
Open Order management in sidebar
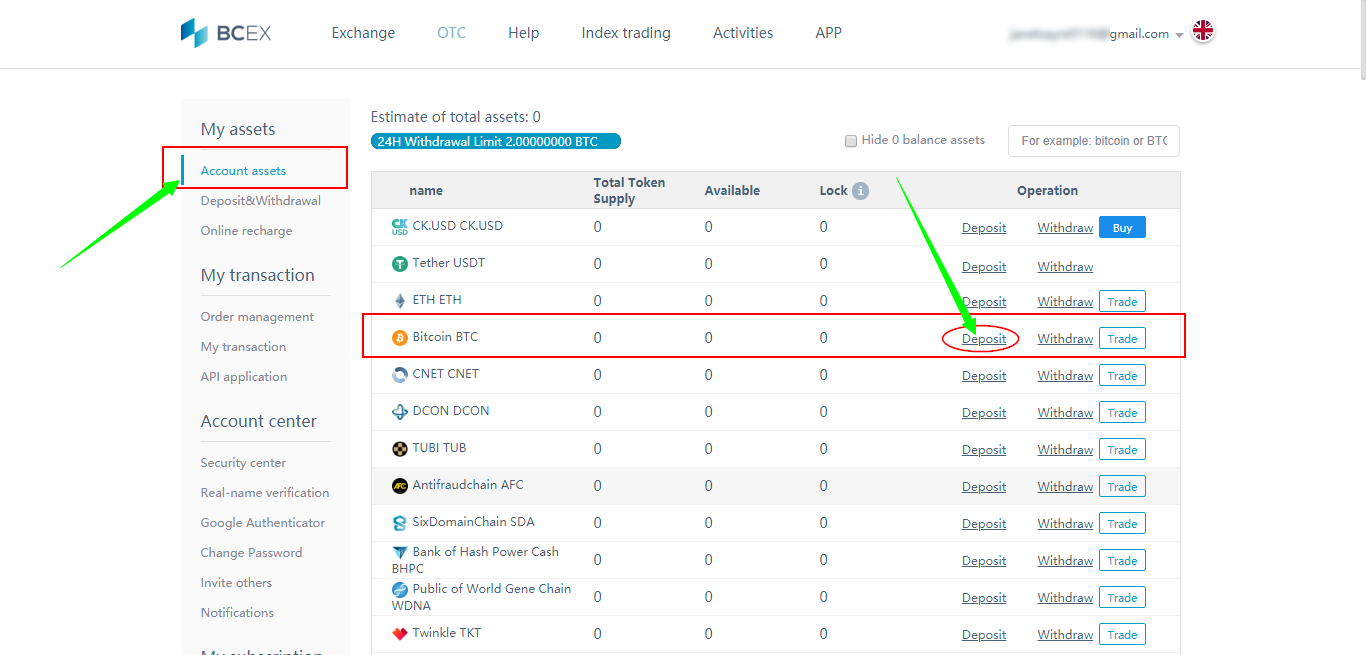pos(257,317)
